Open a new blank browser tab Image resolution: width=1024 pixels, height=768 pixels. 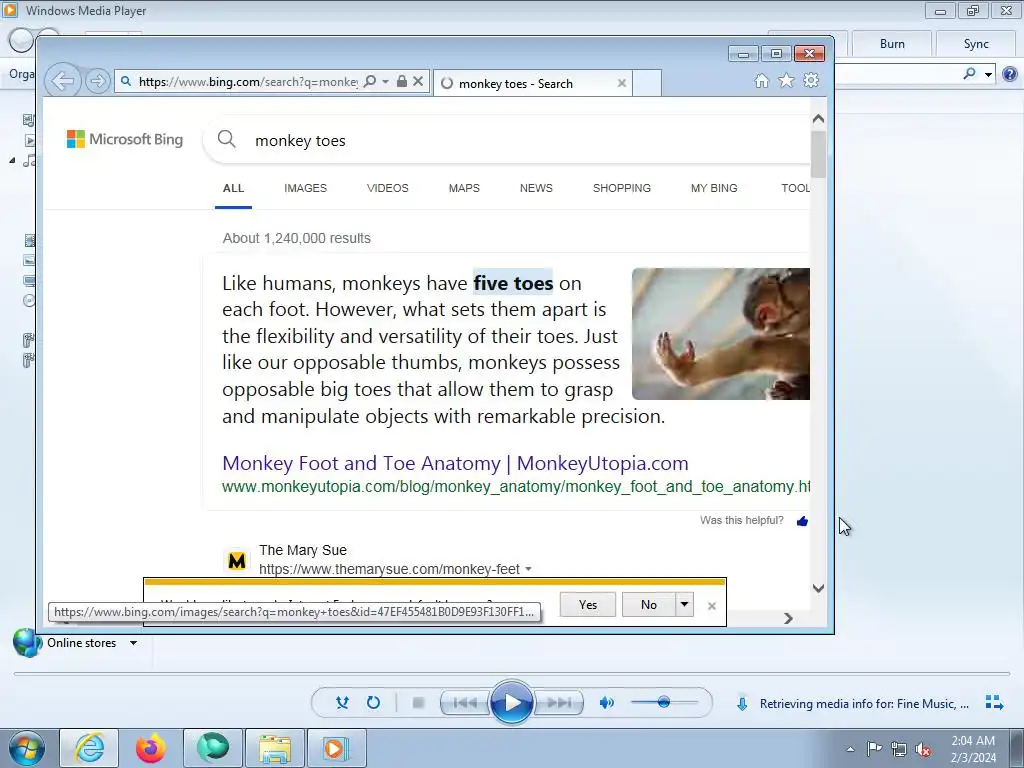(647, 83)
